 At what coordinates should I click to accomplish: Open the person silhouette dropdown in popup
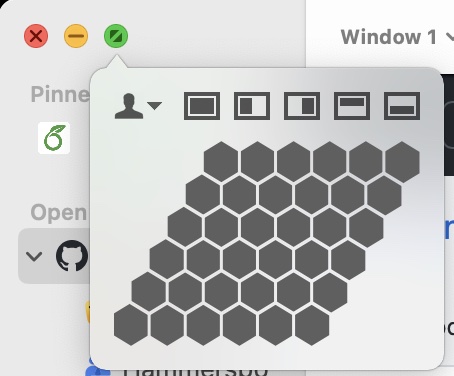(138, 106)
